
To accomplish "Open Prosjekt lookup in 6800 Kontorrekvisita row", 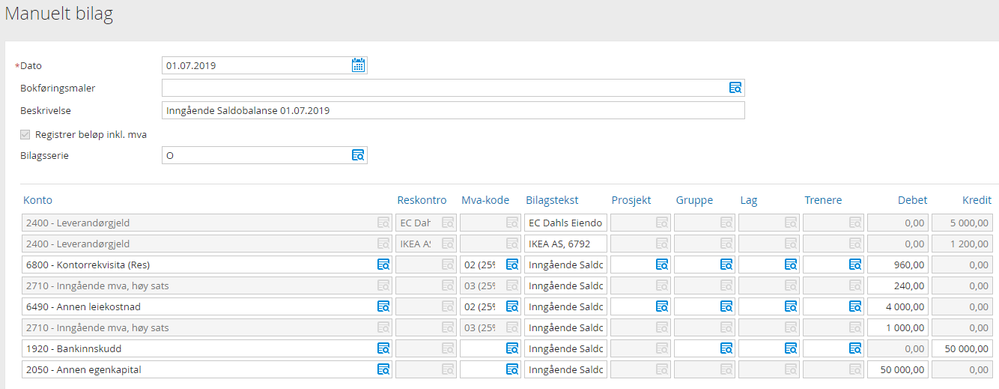I will (x=661, y=264).
